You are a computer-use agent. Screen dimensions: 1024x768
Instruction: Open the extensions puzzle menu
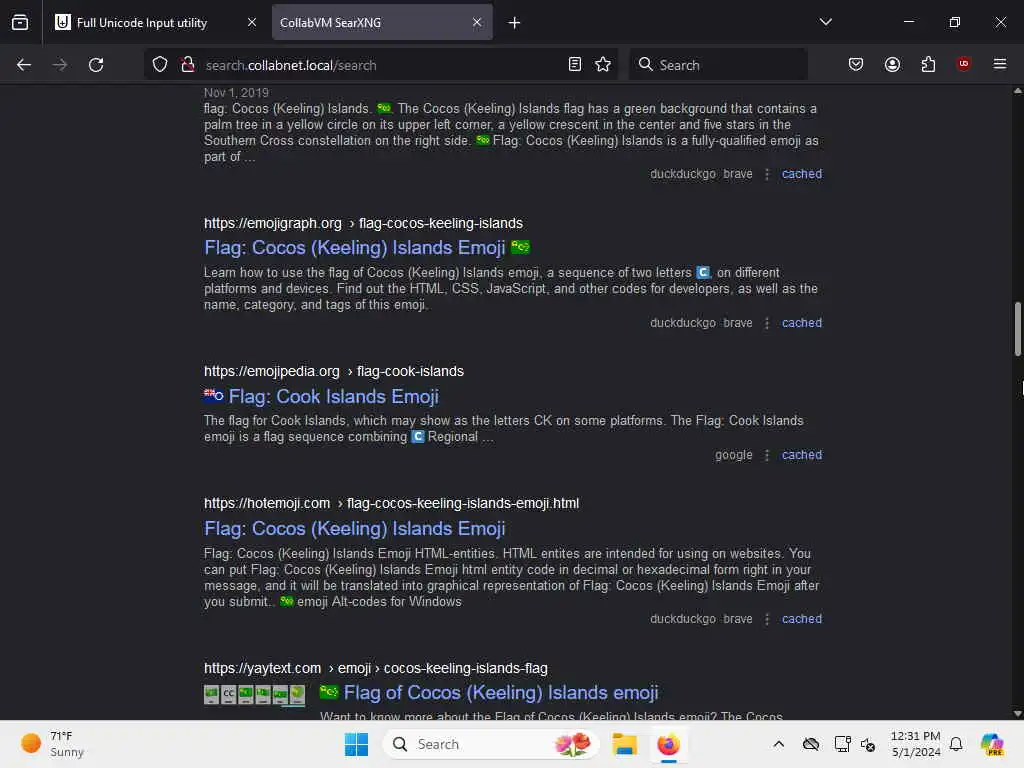coord(928,64)
